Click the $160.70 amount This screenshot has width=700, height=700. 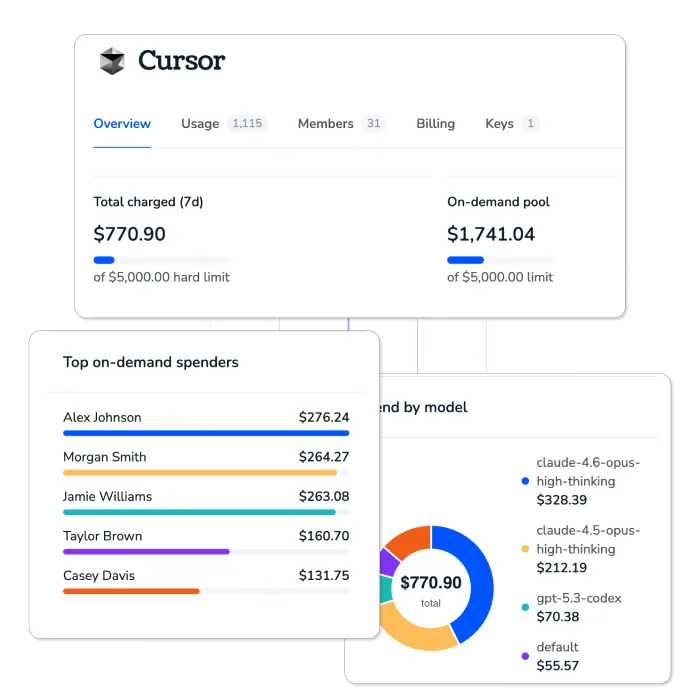(324, 536)
